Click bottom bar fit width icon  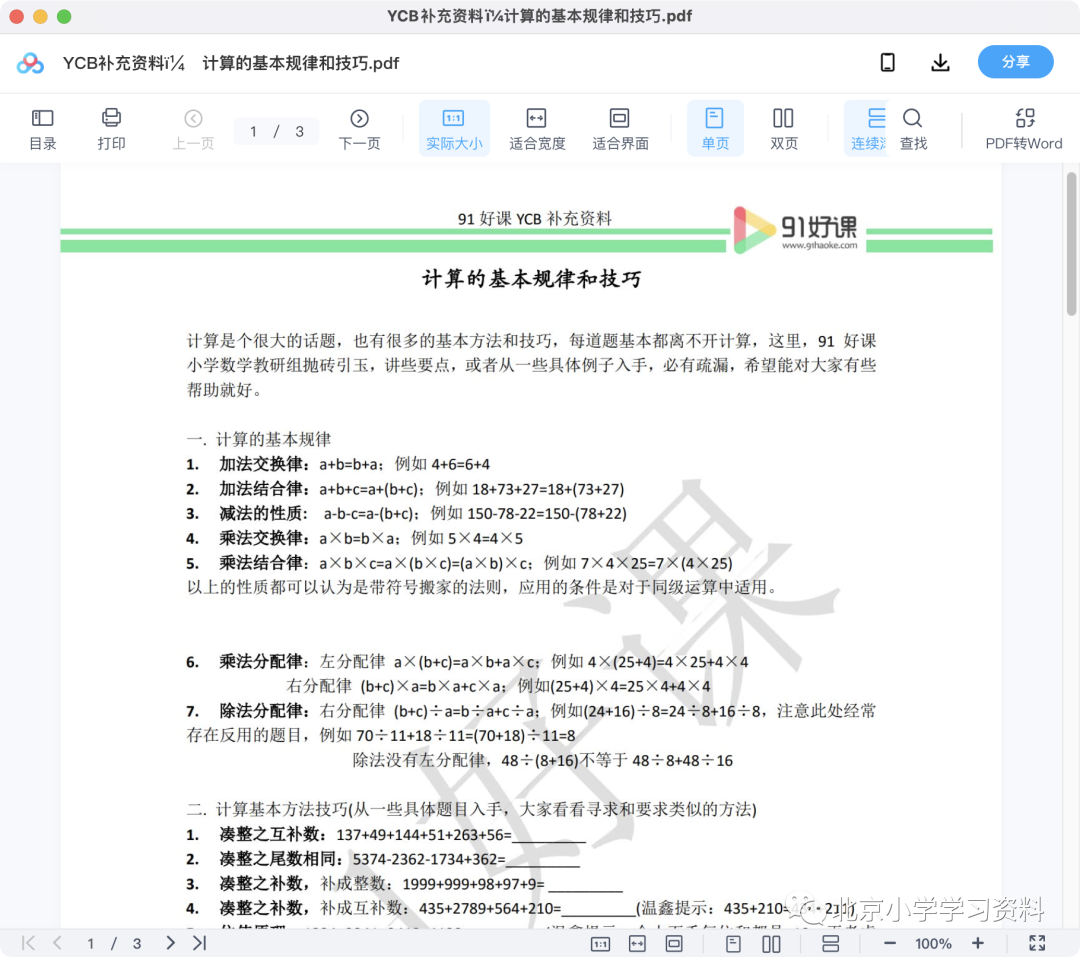638,944
